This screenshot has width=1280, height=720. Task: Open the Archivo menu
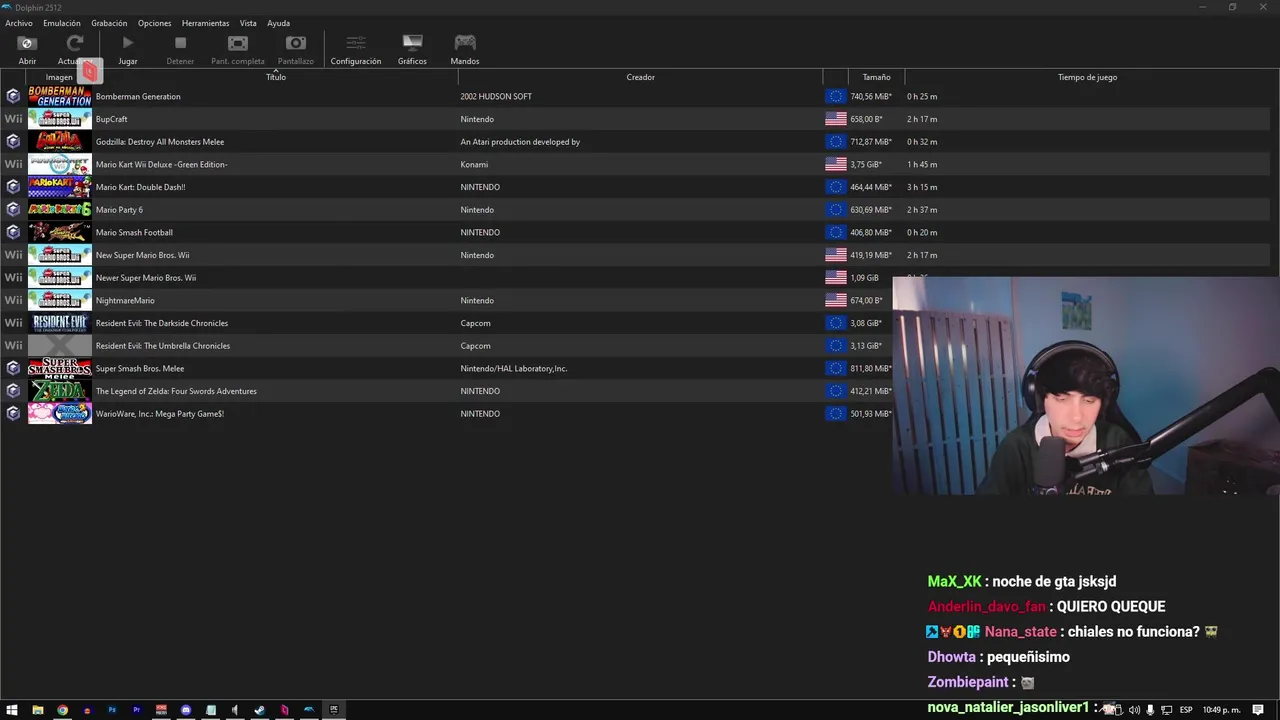(19, 23)
